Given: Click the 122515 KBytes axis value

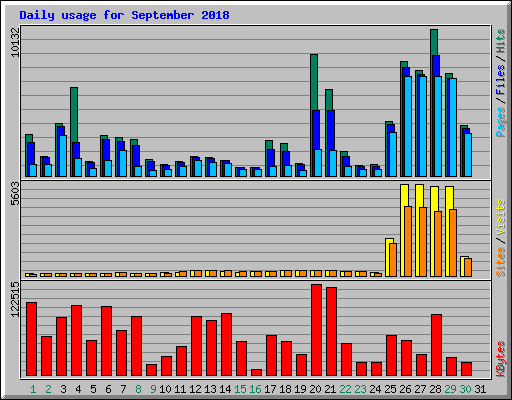Looking at the screenshot, I should (x=15, y=299).
